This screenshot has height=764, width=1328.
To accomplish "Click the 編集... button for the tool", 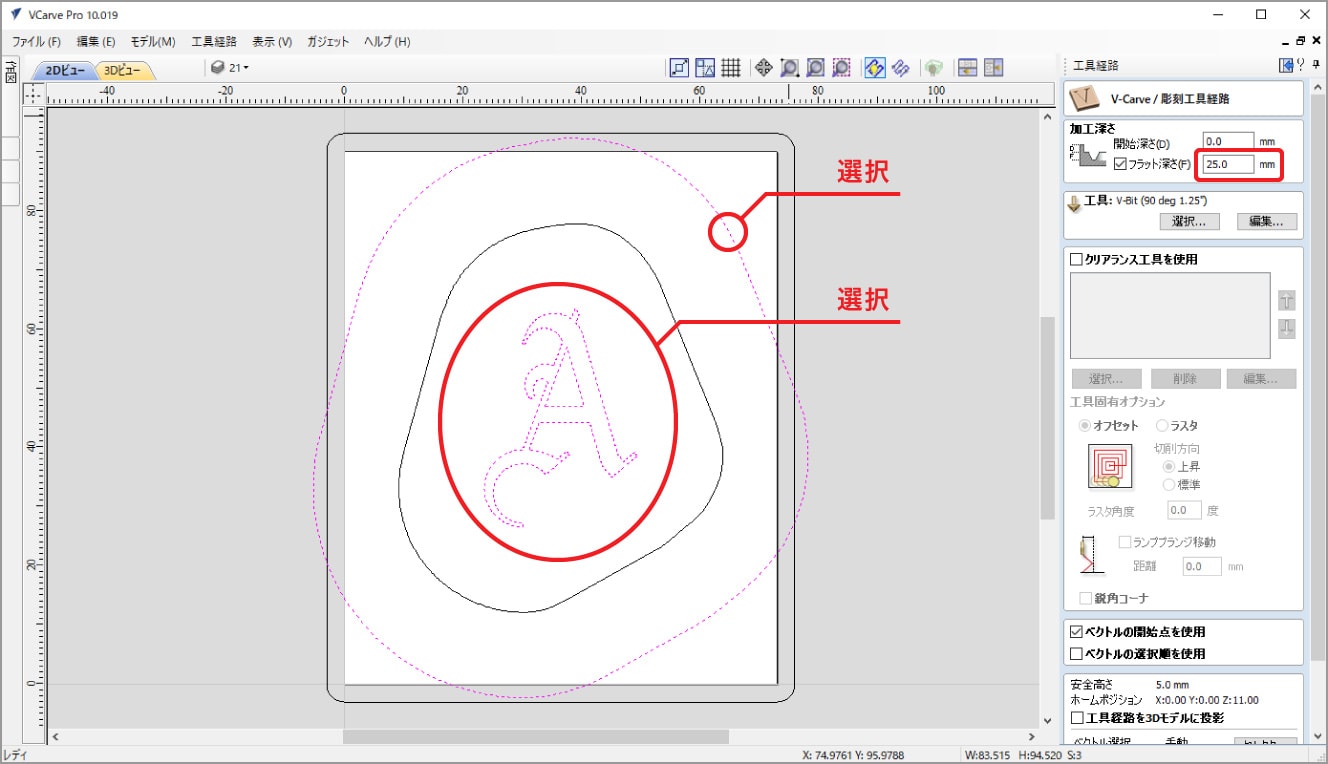I will [x=1266, y=222].
